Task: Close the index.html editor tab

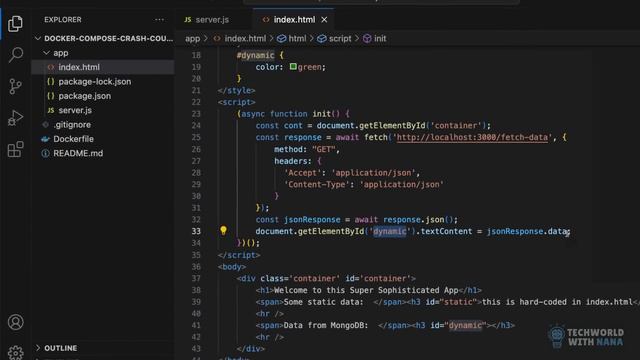Action: (x=324, y=20)
